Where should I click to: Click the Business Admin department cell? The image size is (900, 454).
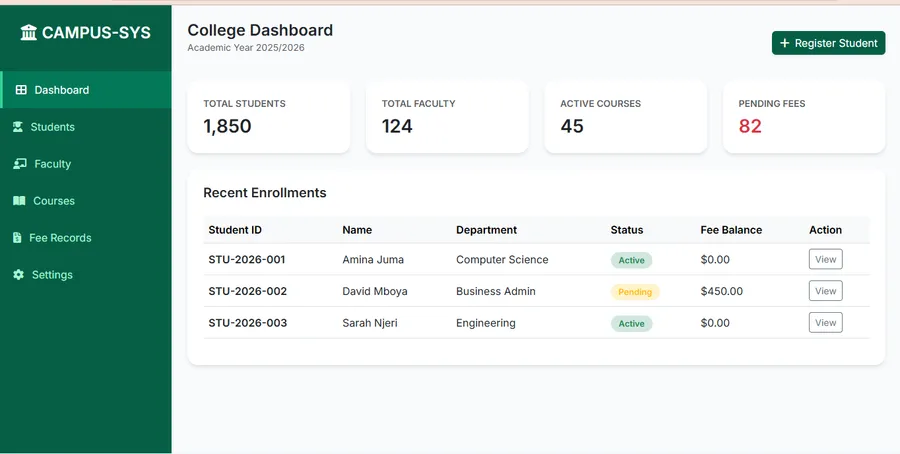pyautogui.click(x=496, y=291)
